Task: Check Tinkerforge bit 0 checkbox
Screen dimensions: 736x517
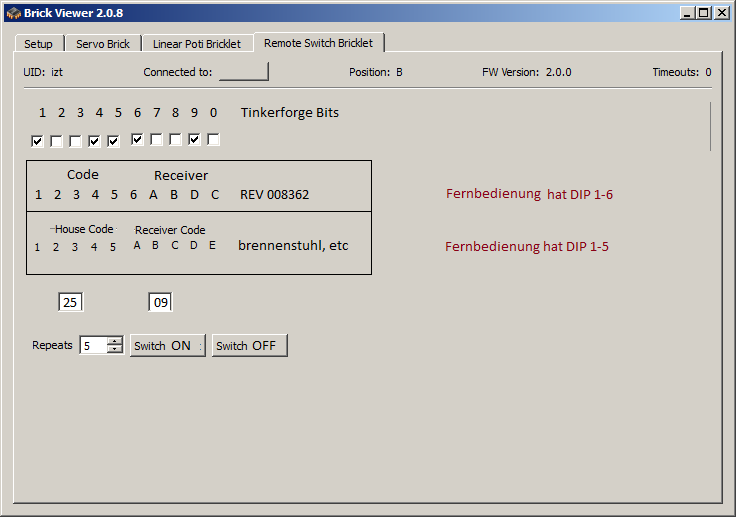Action: tap(213, 139)
